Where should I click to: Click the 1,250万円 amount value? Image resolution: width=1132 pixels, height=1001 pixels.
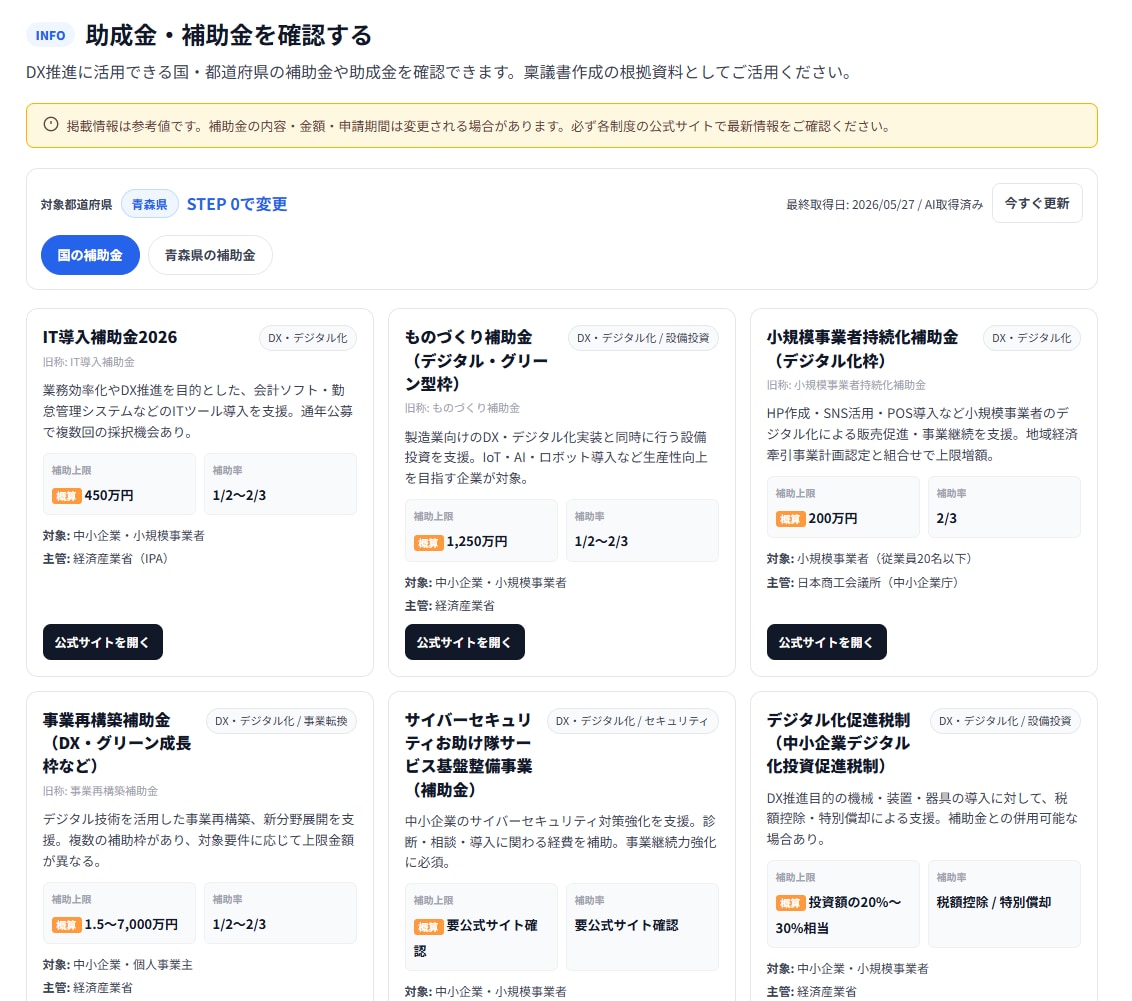(476, 541)
